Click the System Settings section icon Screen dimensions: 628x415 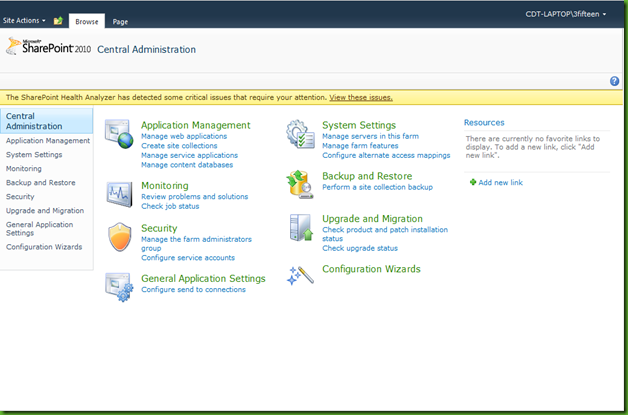(x=301, y=134)
